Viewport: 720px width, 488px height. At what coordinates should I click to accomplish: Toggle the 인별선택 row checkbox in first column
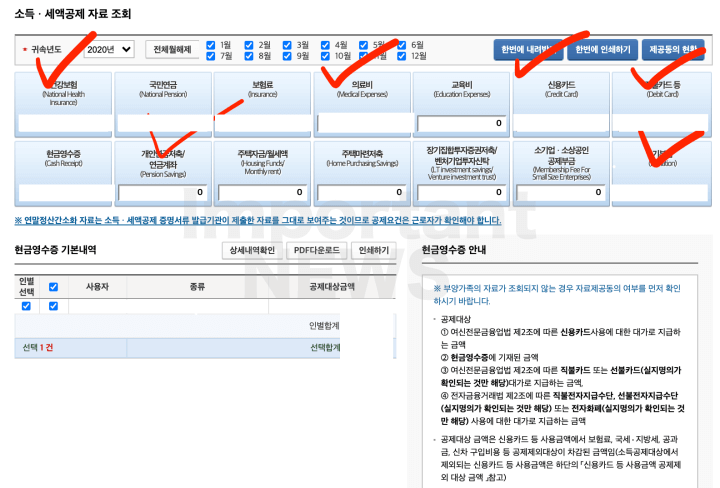[26, 306]
